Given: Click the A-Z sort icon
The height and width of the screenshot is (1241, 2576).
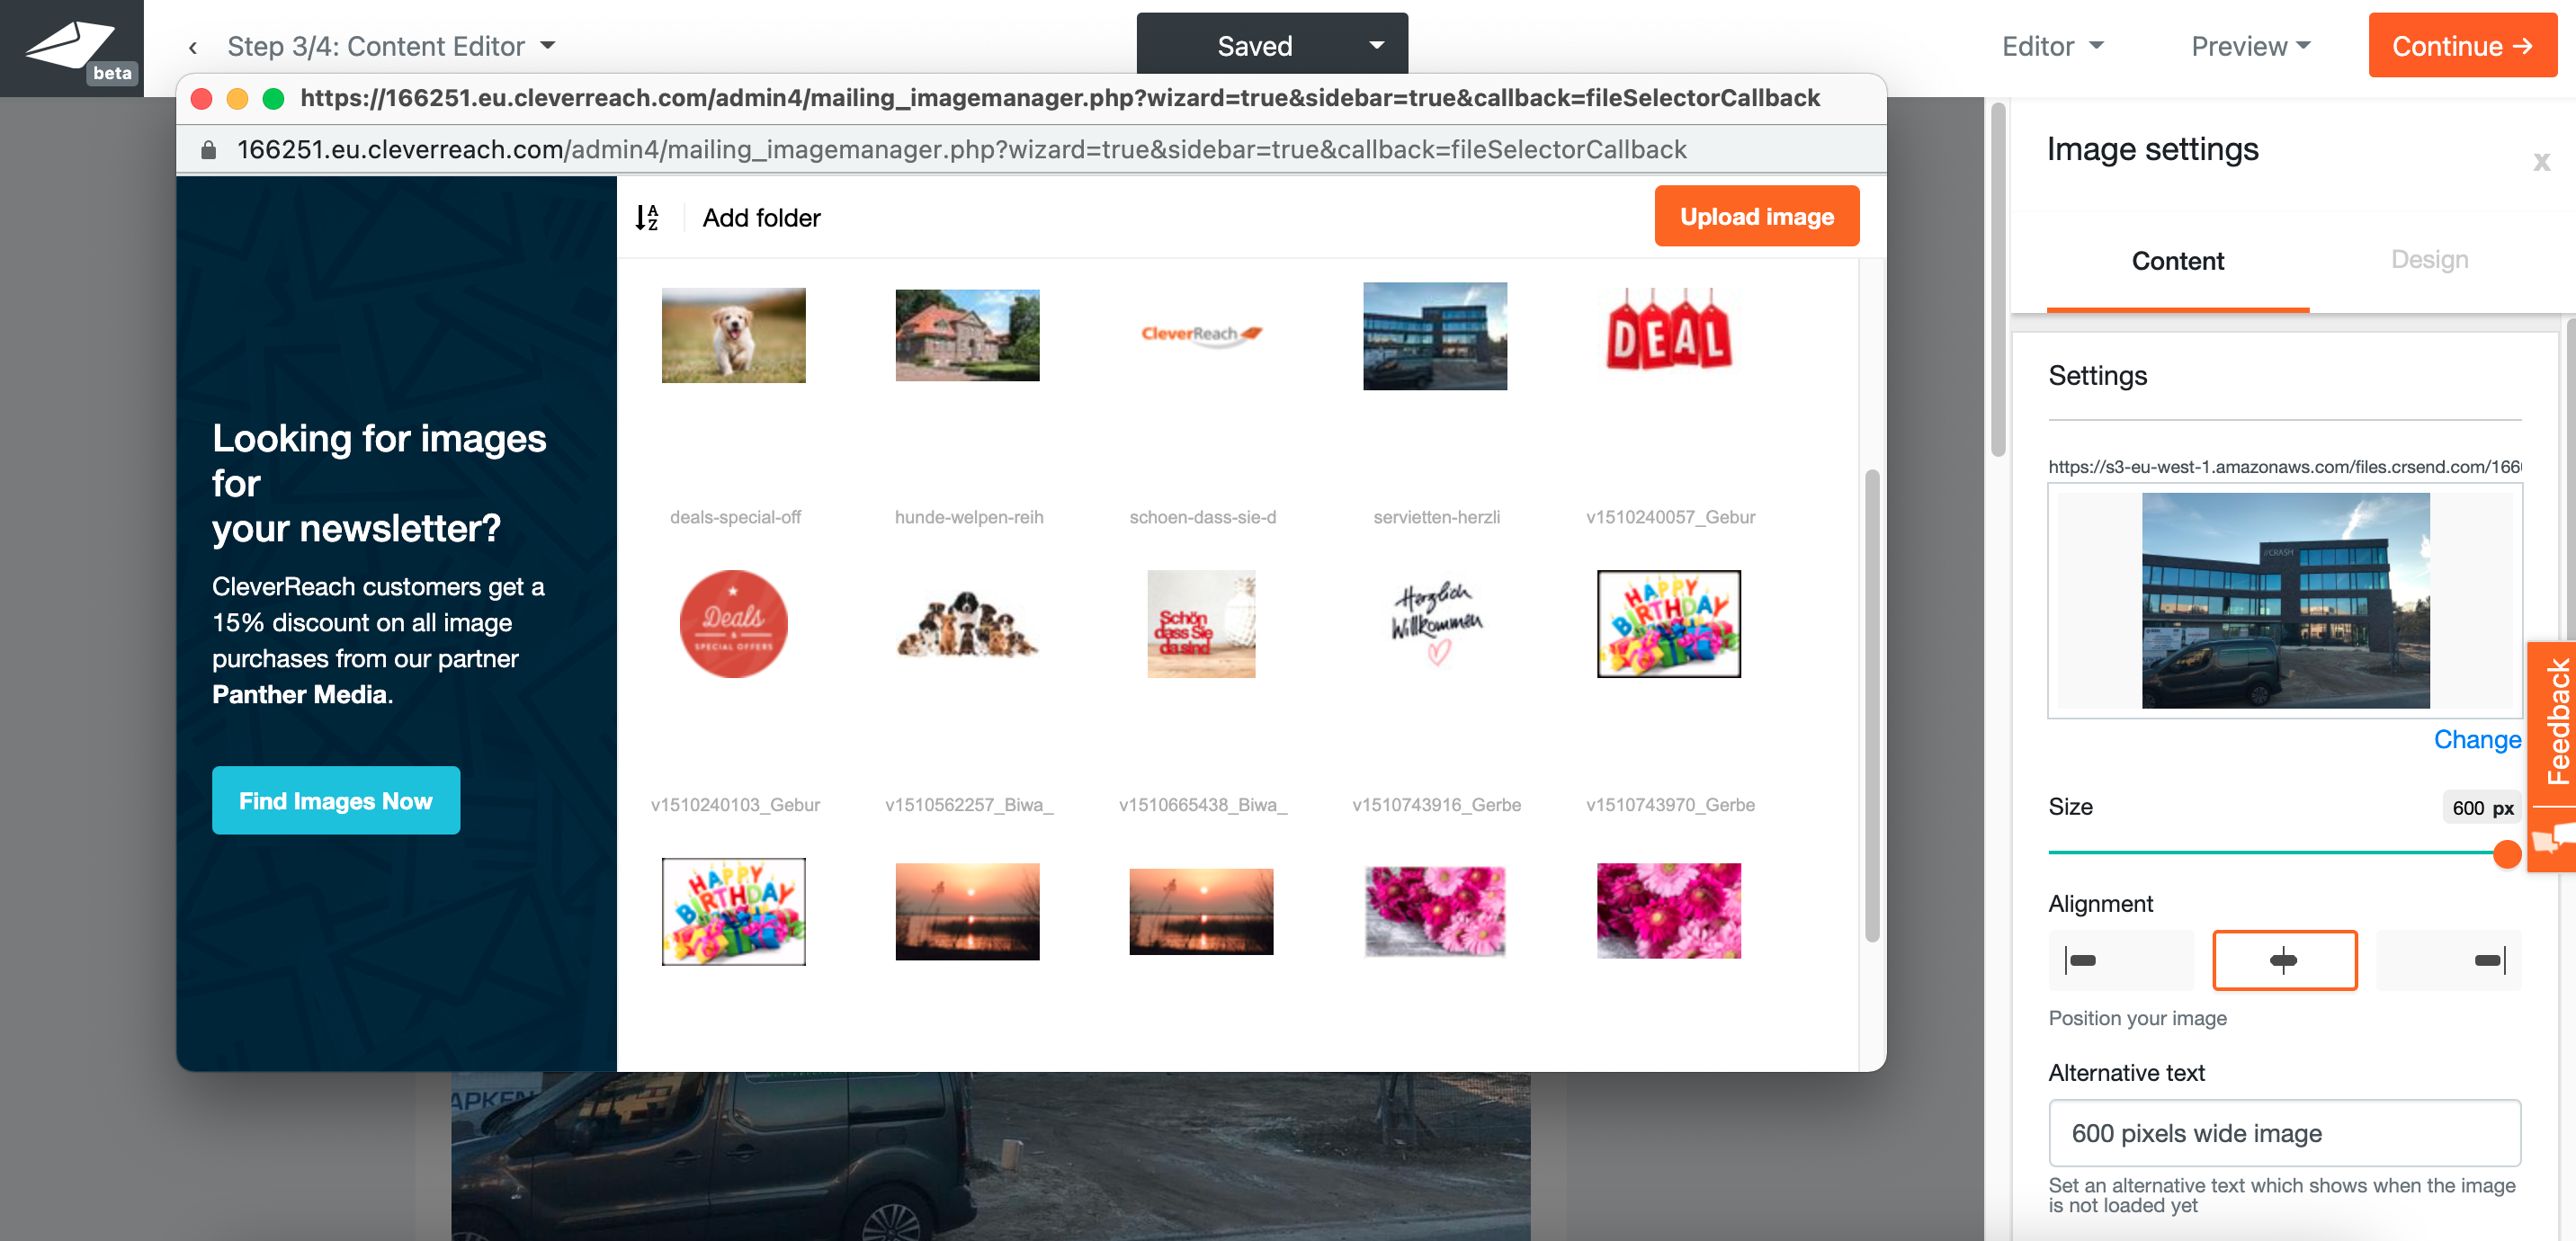Looking at the screenshot, I should point(647,217).
